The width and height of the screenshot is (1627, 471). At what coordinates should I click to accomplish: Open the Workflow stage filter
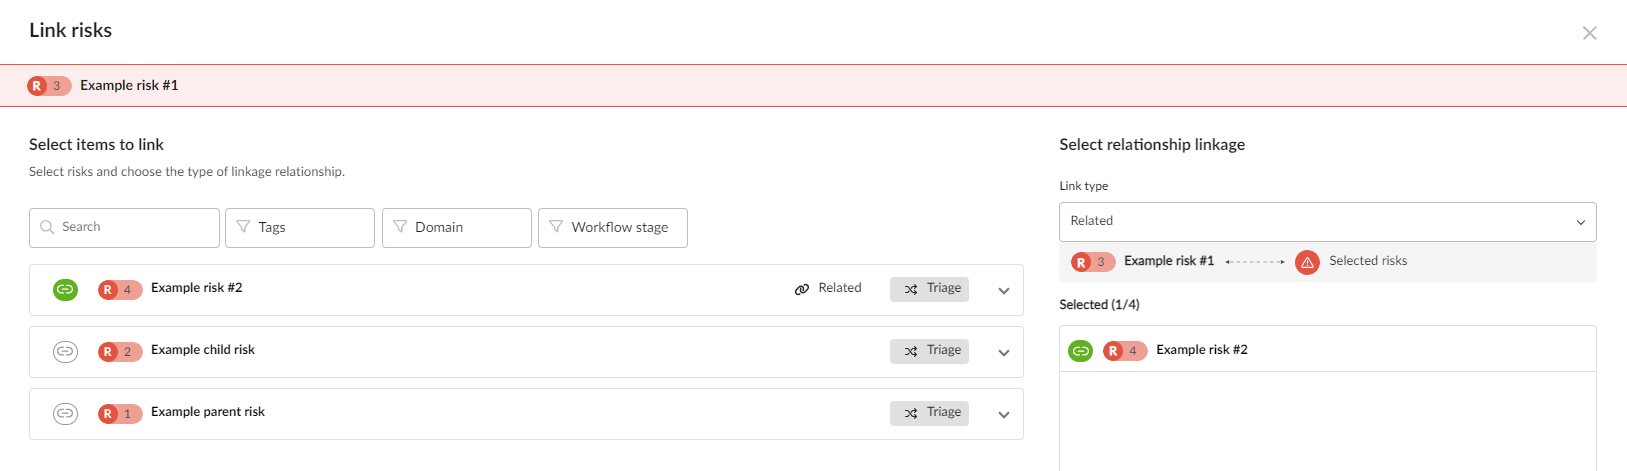(x=613, y=228)
